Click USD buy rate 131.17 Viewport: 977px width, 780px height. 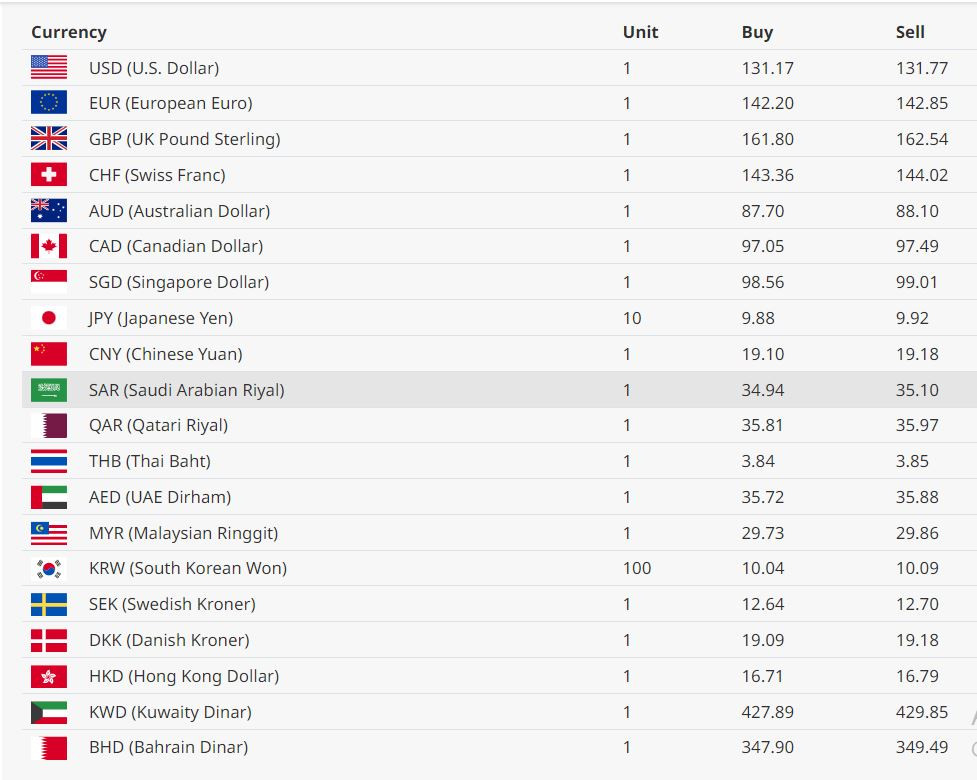768,68
